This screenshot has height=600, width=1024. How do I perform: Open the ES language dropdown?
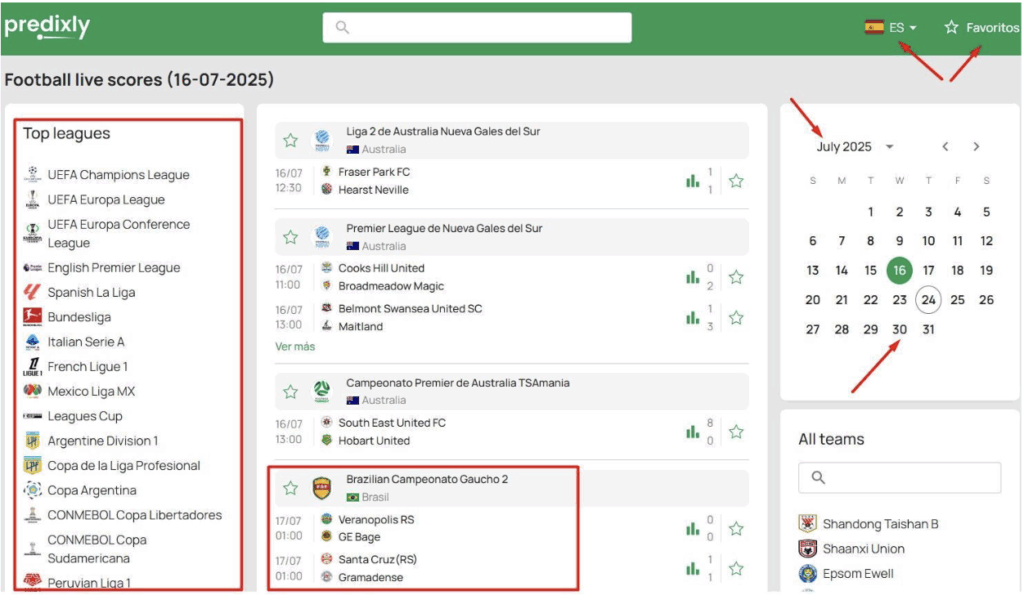click(891, 28)
